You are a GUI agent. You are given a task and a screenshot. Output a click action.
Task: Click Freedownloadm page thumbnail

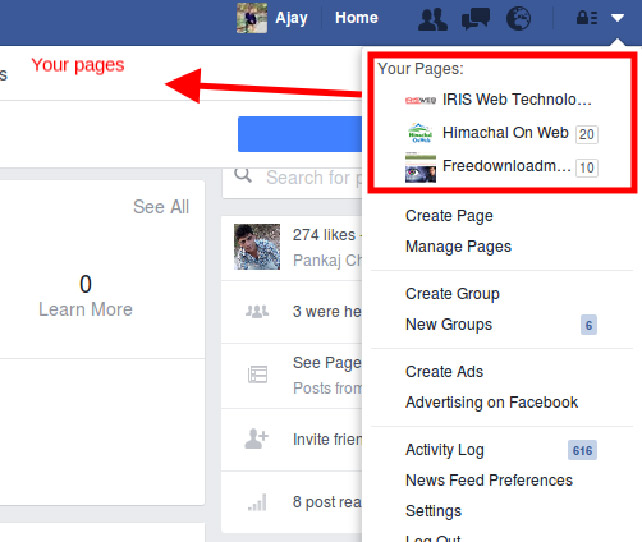pos(420,167)
